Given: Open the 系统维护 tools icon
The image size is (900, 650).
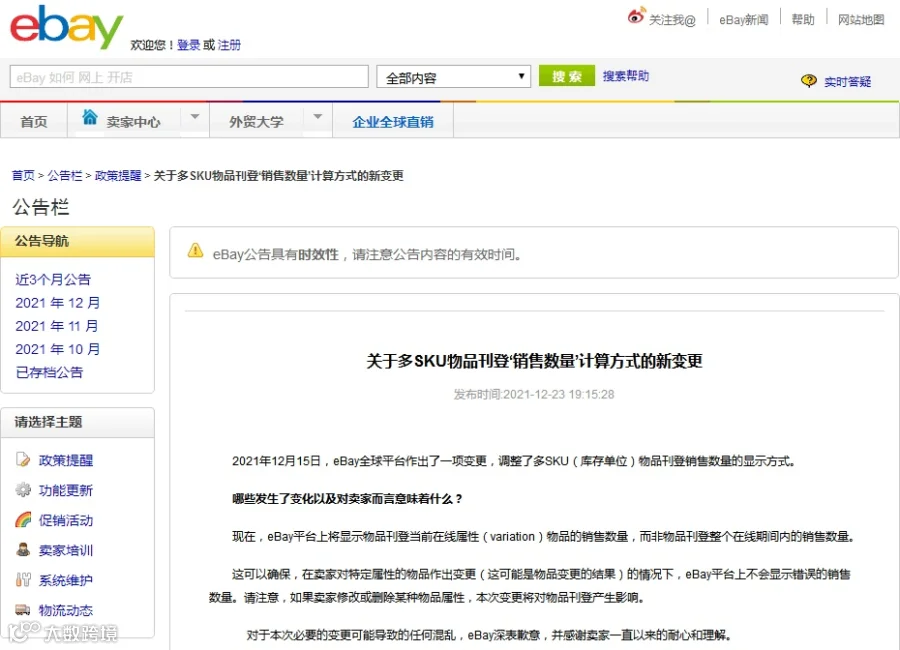Looking at the screenshot, I should click(x=23, y=579).
